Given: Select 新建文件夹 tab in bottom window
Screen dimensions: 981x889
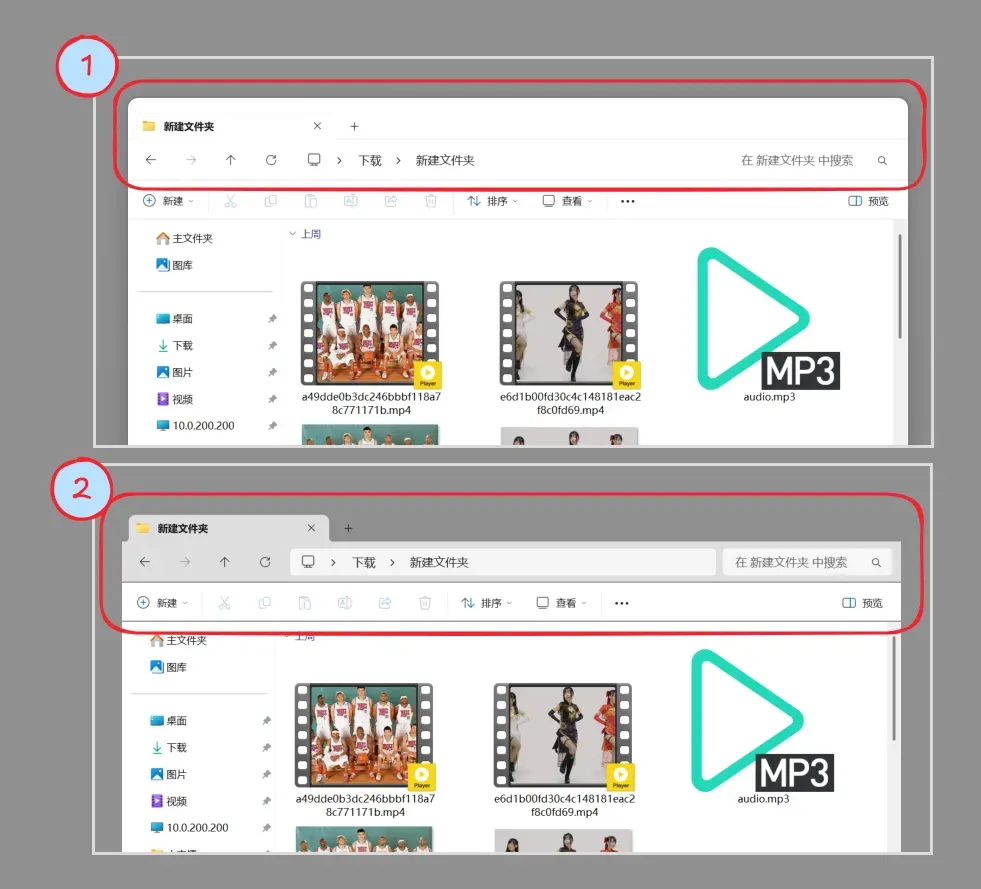Looking at the screenshot, I should coord(228,528).
